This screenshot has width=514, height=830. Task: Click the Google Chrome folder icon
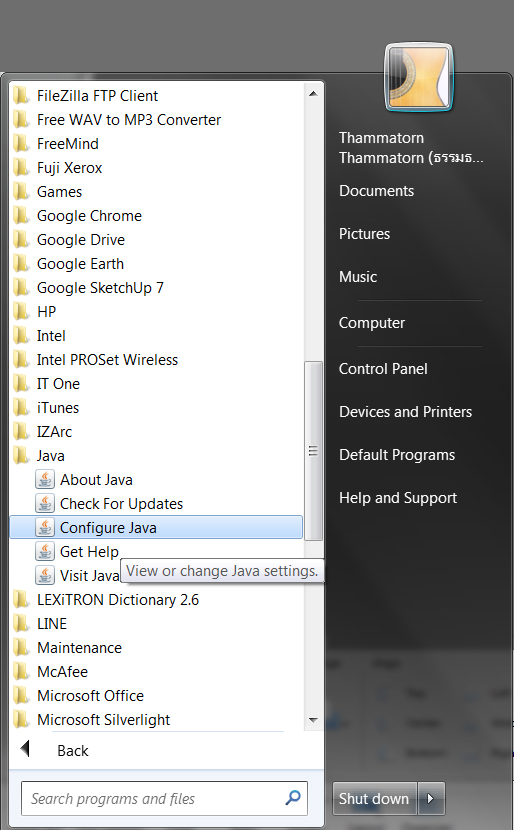click(21, 215)
